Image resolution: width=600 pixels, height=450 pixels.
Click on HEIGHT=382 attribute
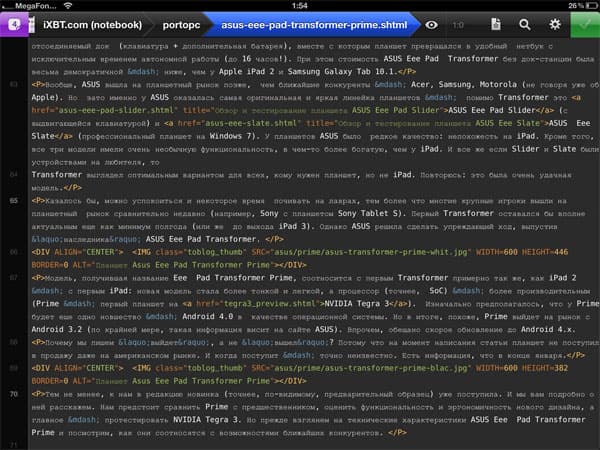[545, 368]
